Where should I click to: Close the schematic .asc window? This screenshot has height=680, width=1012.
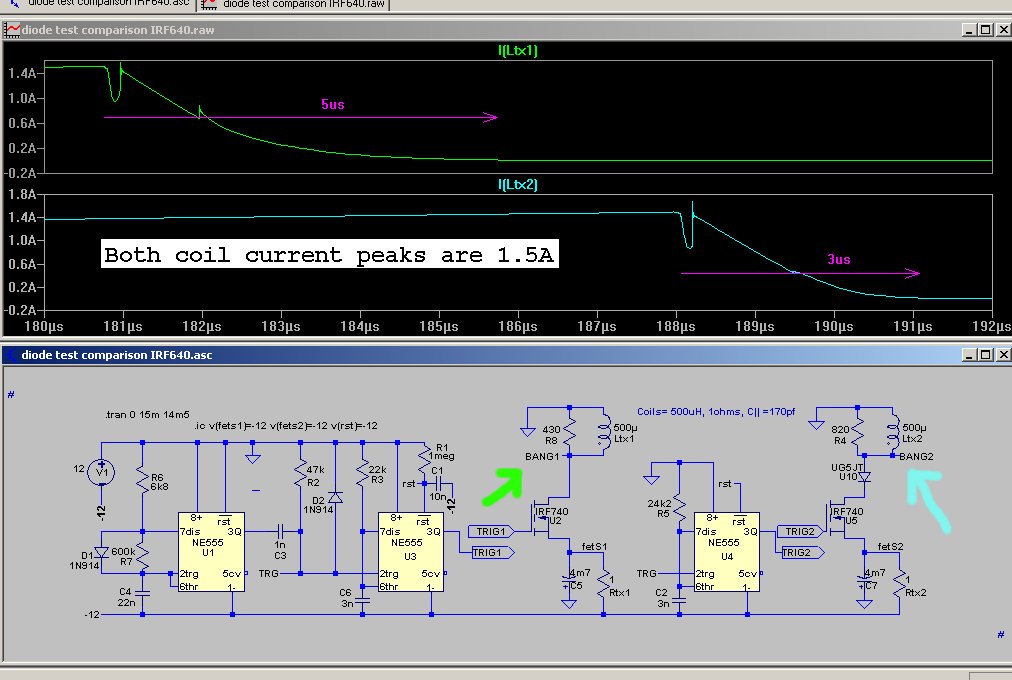(x=1002, y=355)
